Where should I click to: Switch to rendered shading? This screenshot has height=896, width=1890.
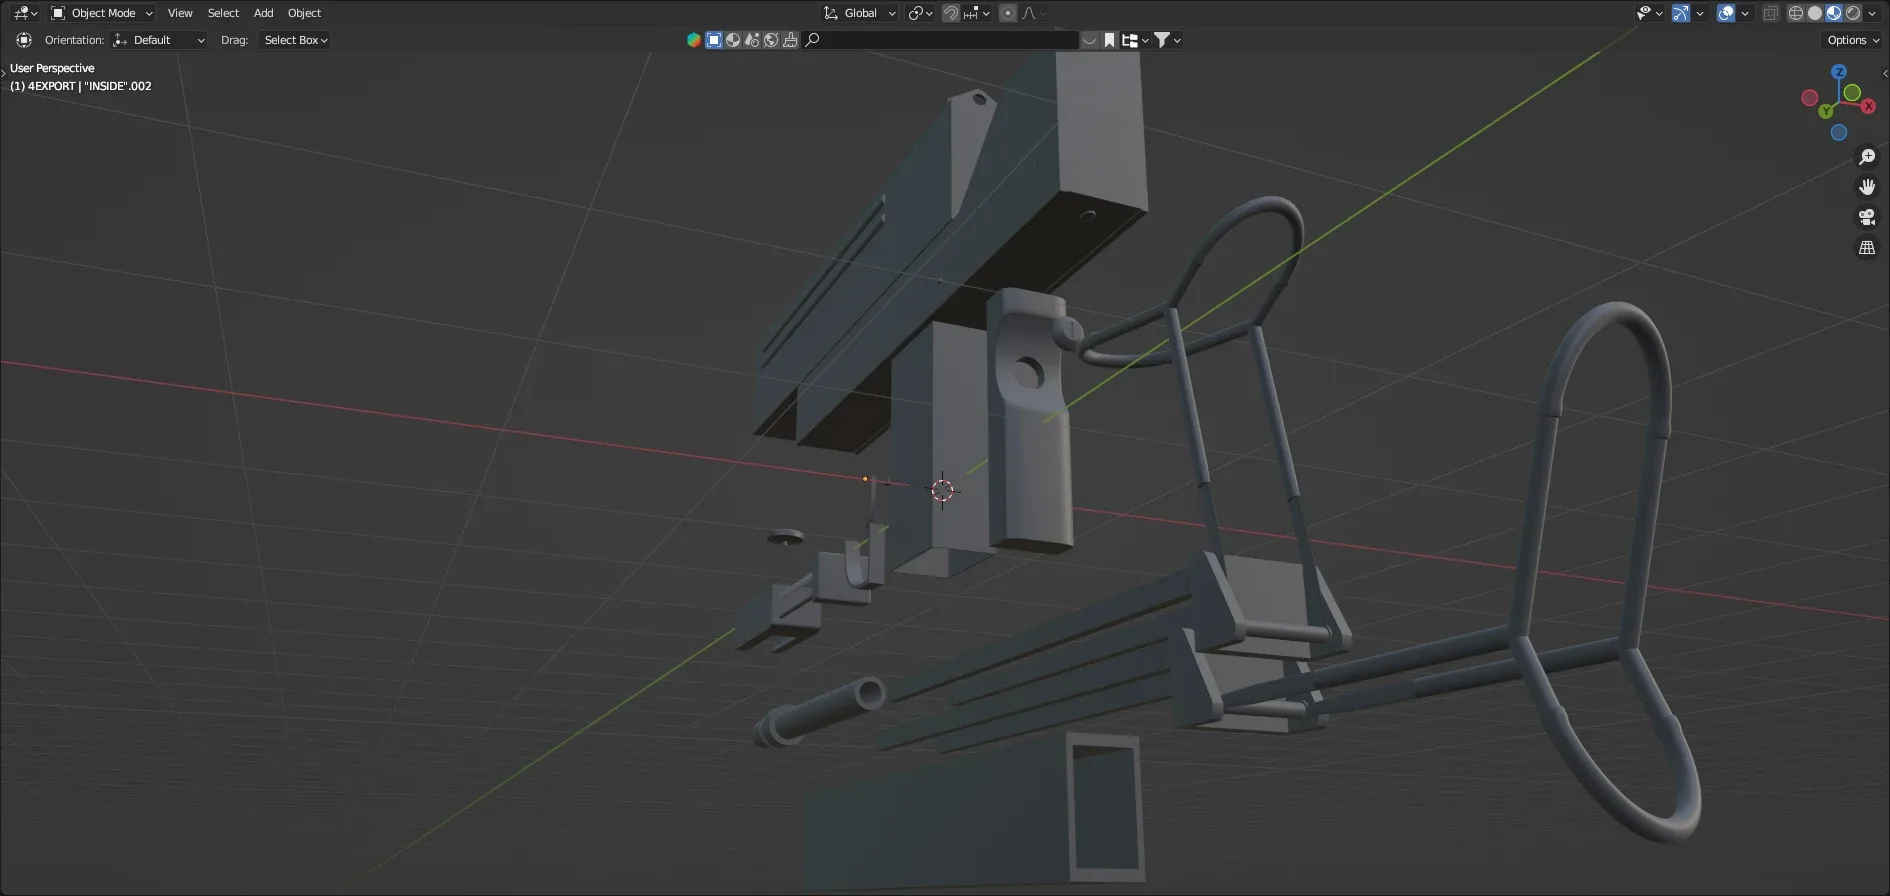(x=1853, y=13)
